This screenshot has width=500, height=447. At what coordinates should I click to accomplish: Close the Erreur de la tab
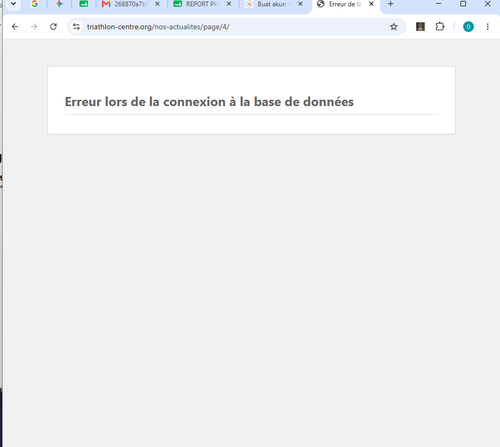[x=371, y=4]
